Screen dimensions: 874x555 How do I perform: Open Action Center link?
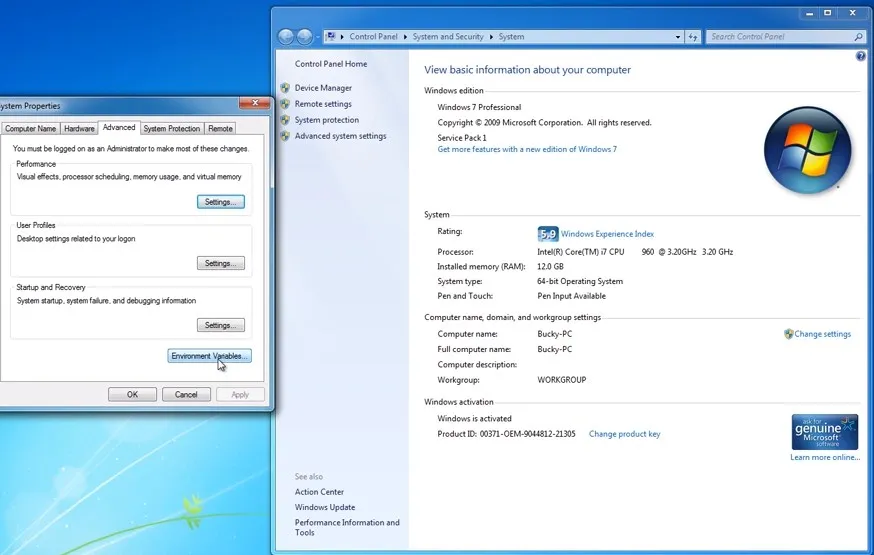(319, 492)
